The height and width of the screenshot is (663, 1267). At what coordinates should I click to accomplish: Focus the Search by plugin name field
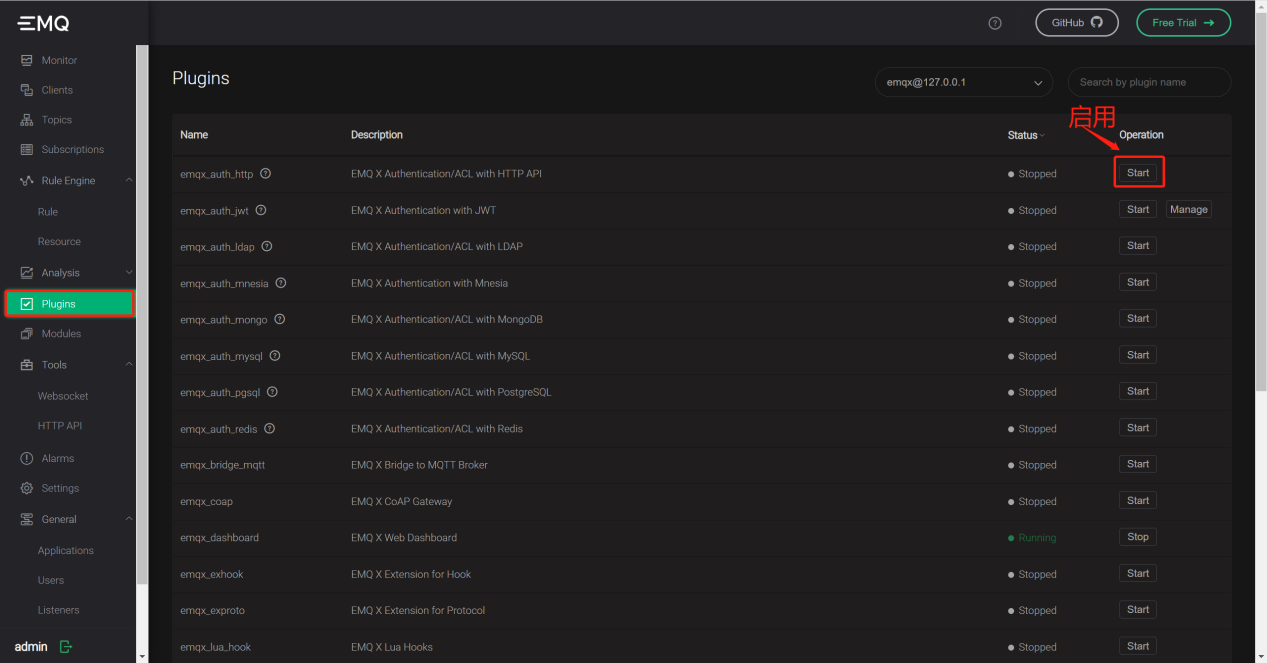point(1149,82)
